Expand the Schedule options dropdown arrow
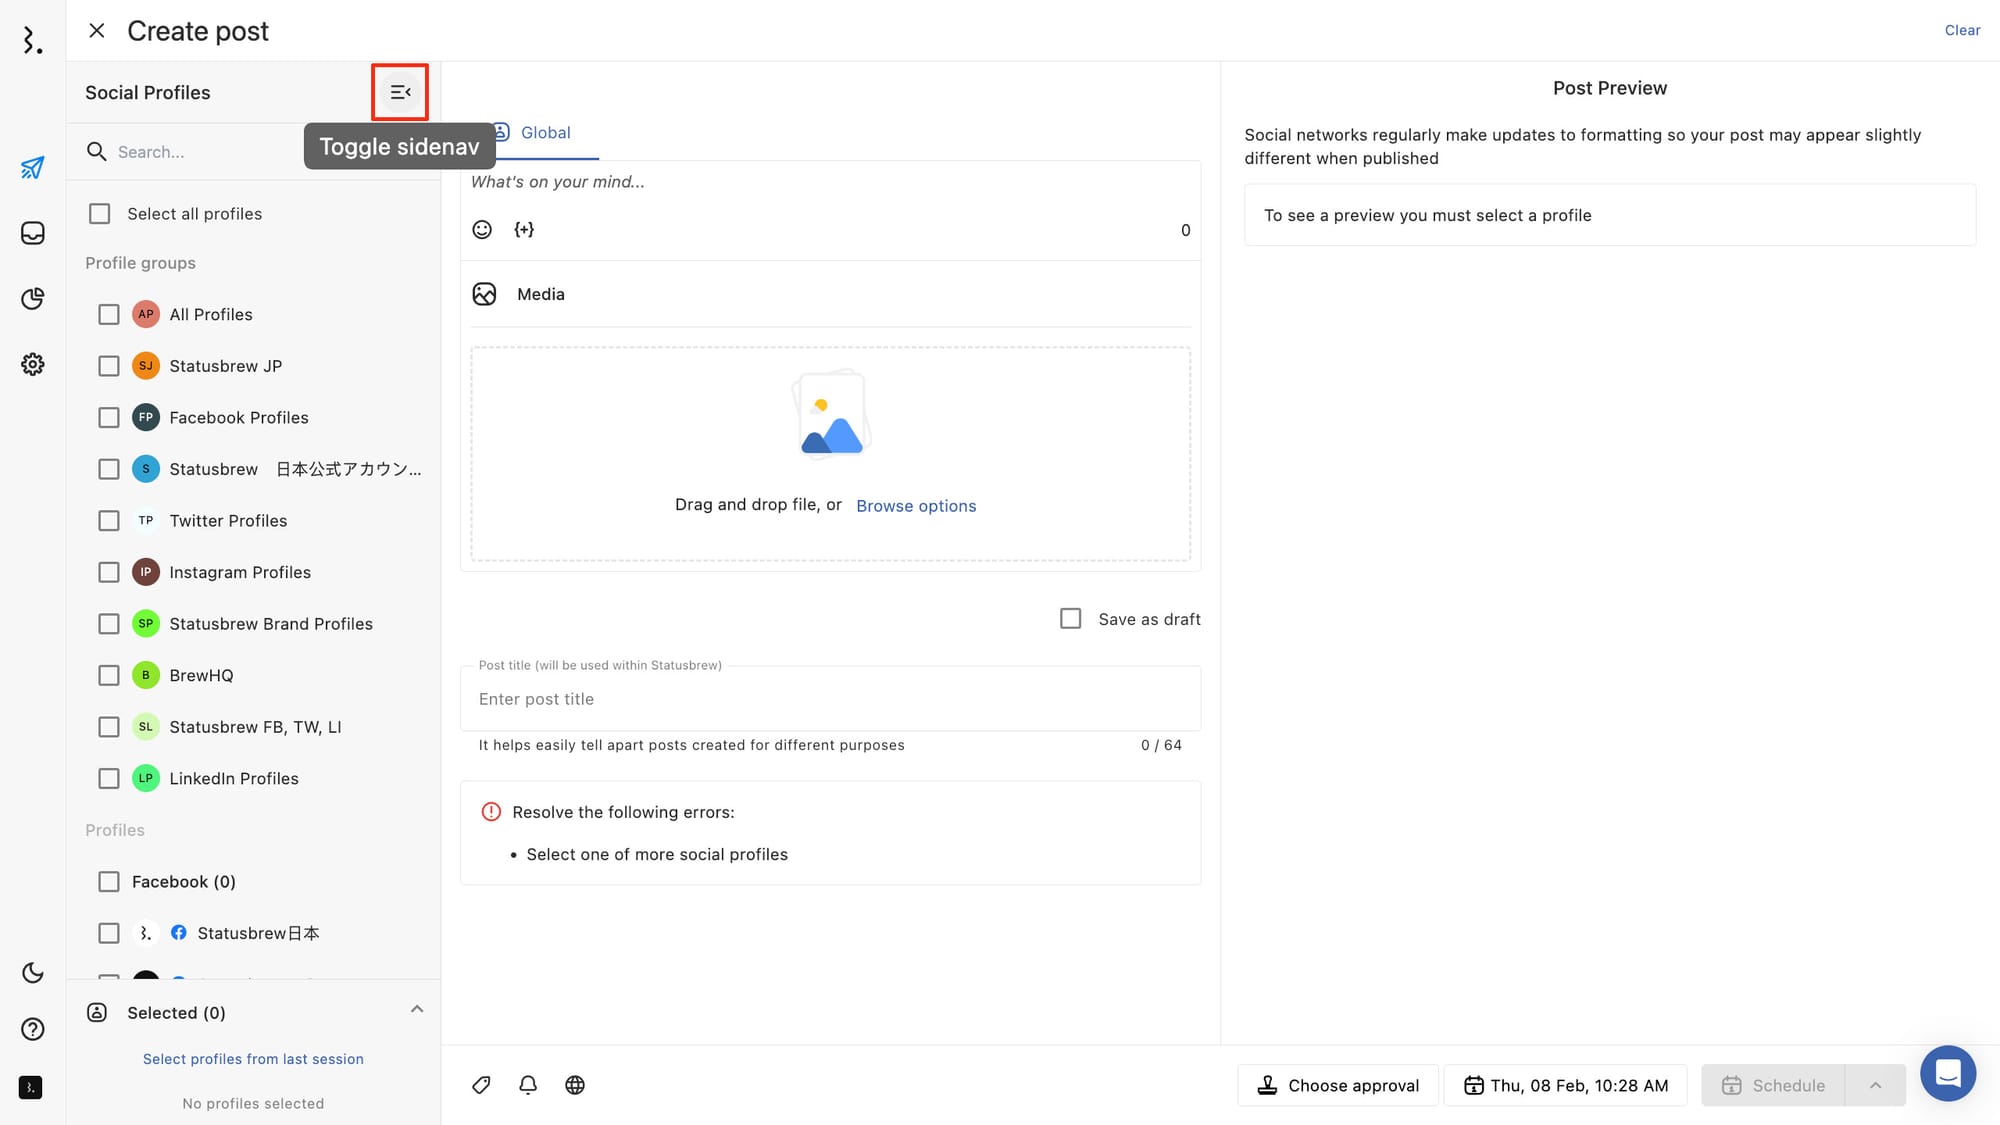 pyautogui.click(x=1875, y=1086)
